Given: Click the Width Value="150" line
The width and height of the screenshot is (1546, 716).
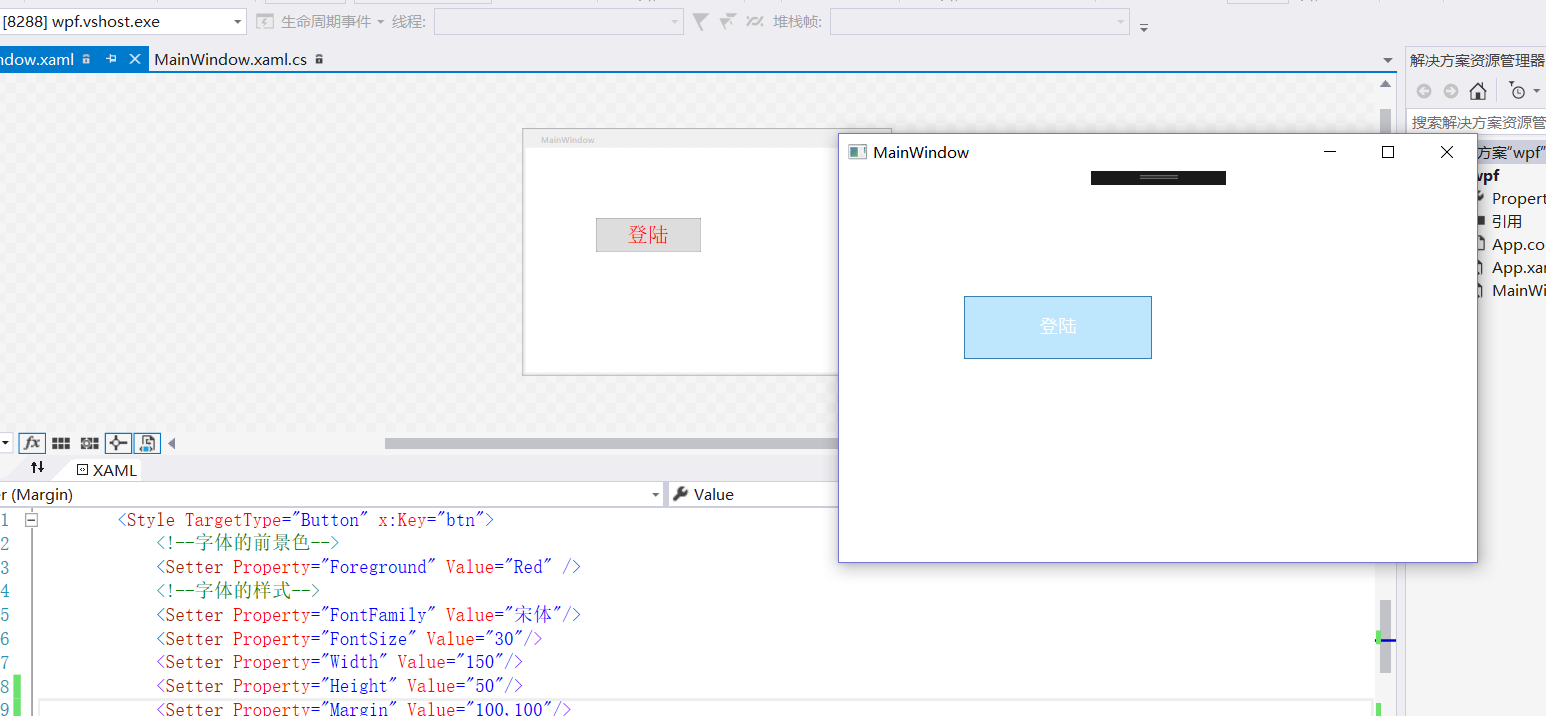Looking at the screenshot, I should pyautogui.click(x=339, y=662).
